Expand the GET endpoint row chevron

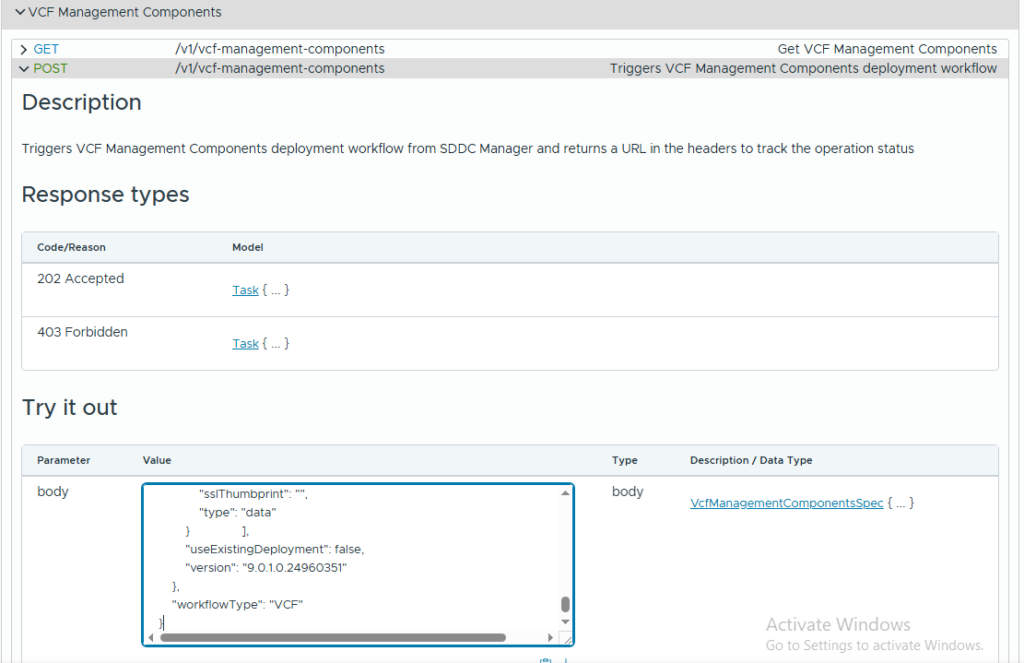pyautogui.click(x=24, y=49)
